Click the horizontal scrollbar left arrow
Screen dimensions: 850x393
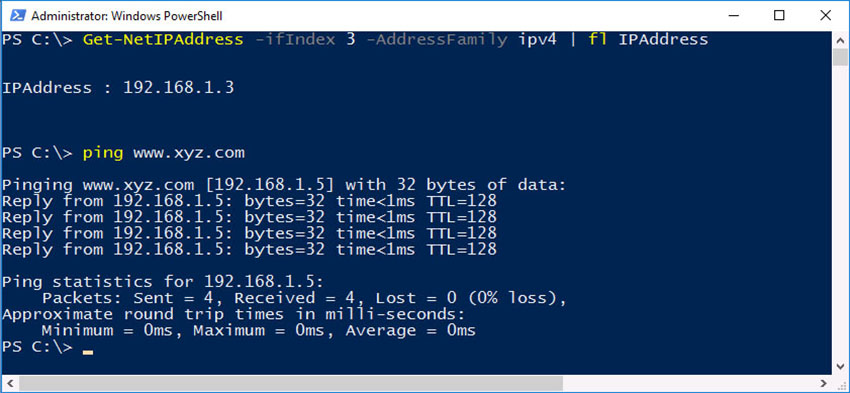point(10,383)
